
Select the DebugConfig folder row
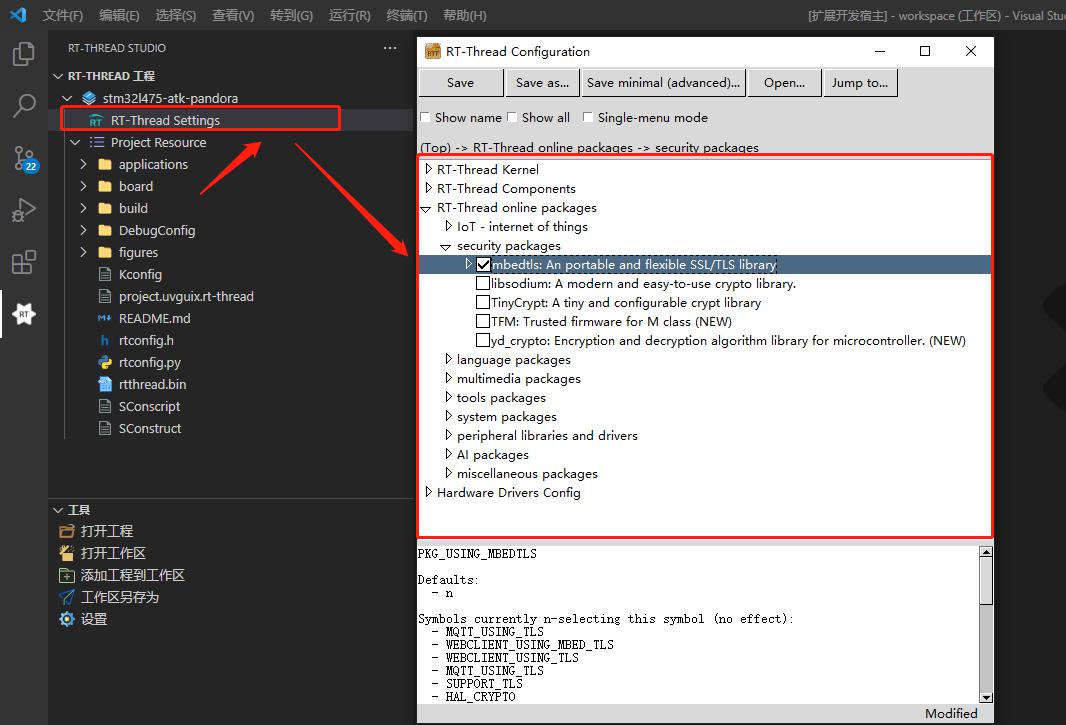coord(231,231)
